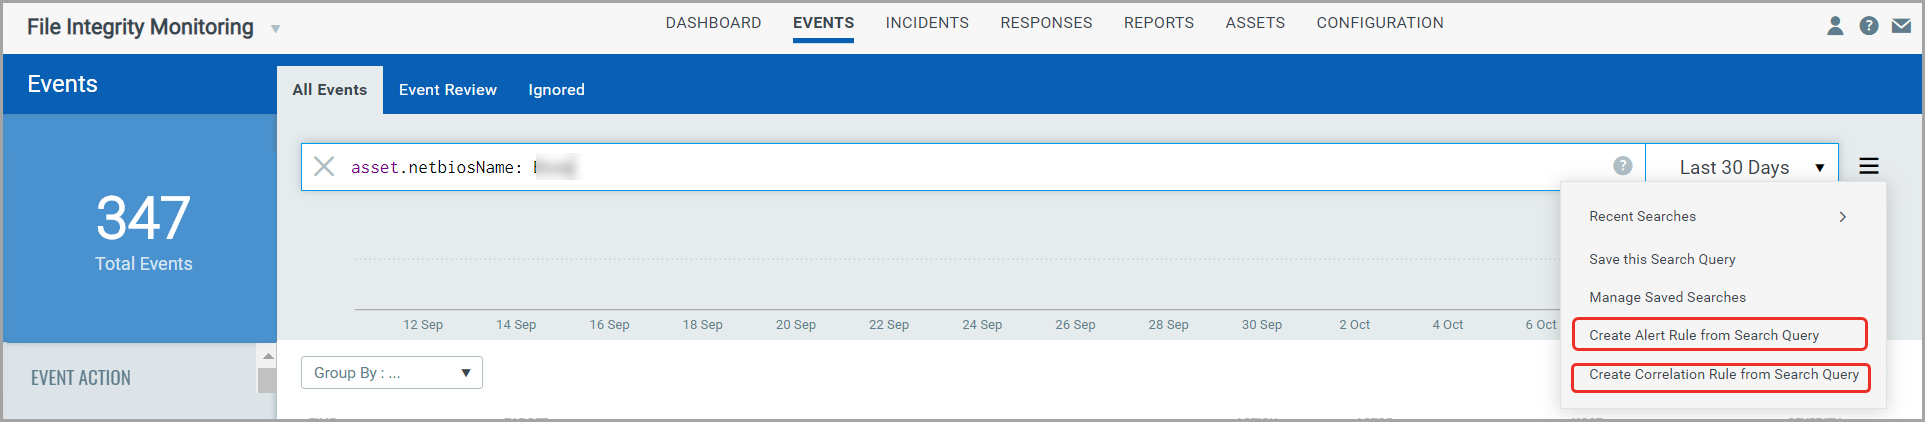Choose Manage Saved Searches

point(1667,297)
